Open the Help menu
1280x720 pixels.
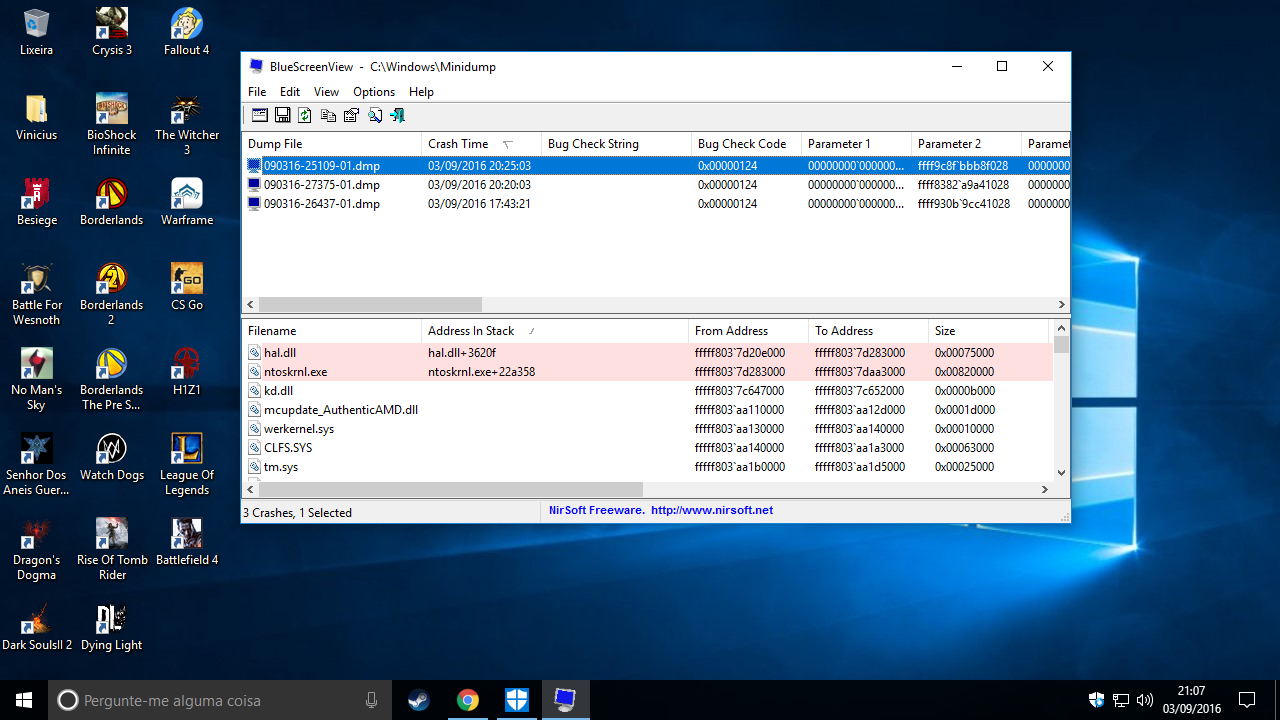pos(422,92)
